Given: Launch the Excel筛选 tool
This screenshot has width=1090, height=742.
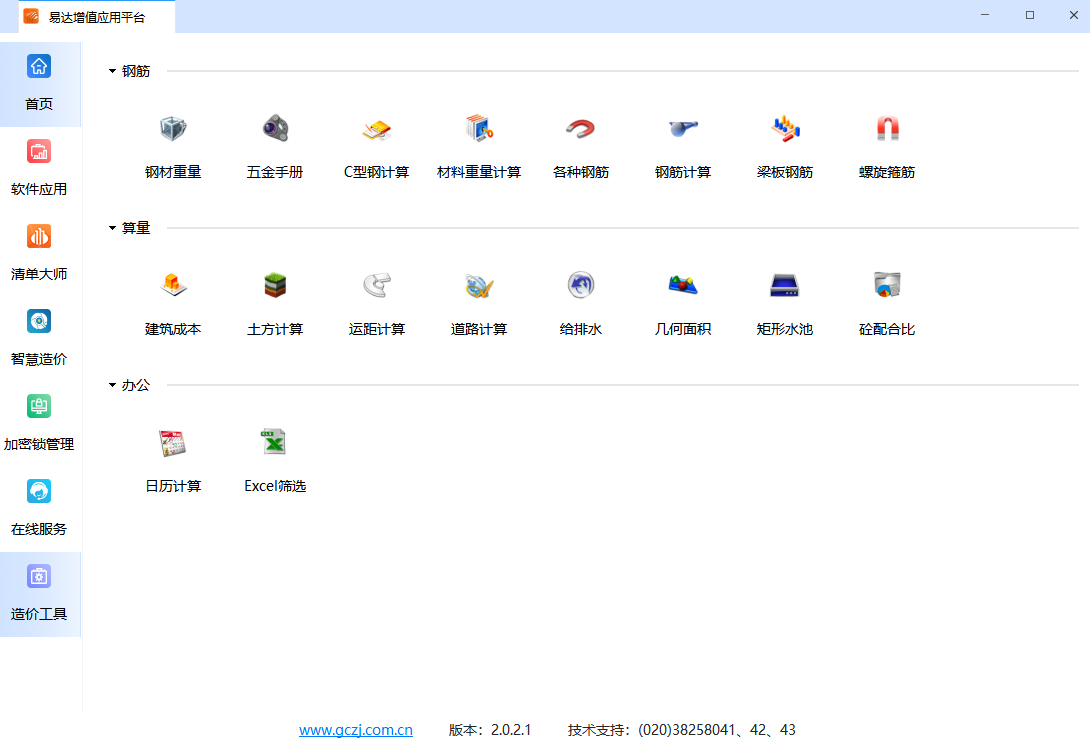Looking at the screenshot, I should (275, 460).
